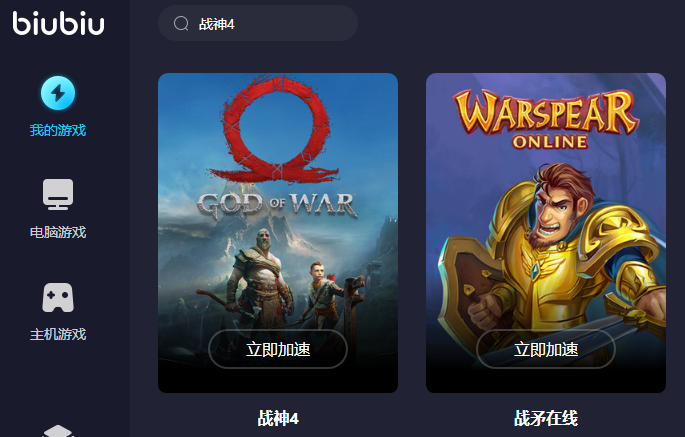Click the monitor icon for PC games
This screenshot has width=685, height=437.
click(x=58, y=194)
